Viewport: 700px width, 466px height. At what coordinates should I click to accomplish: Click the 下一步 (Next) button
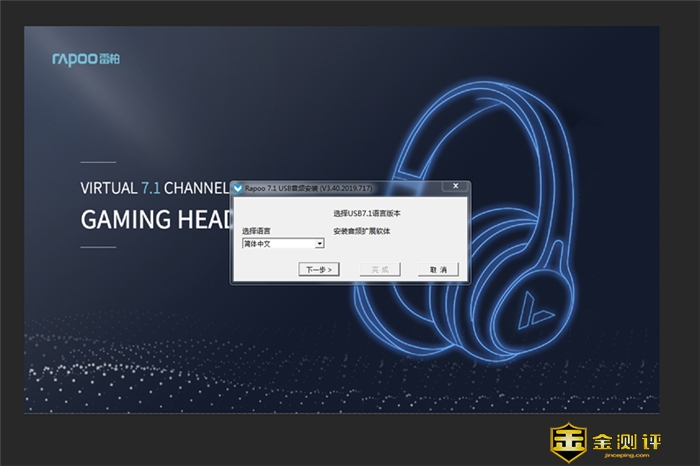[319, 269]
